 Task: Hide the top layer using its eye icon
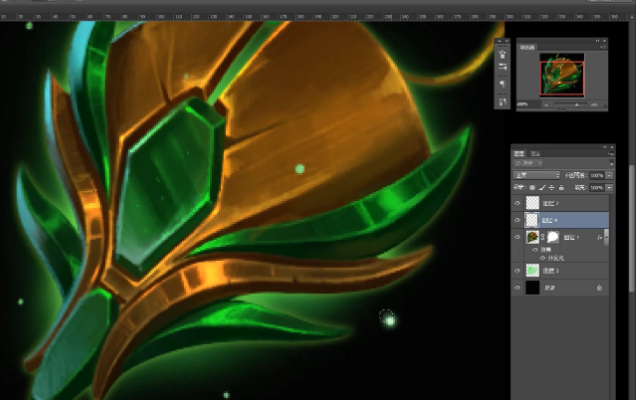(518, 203)
